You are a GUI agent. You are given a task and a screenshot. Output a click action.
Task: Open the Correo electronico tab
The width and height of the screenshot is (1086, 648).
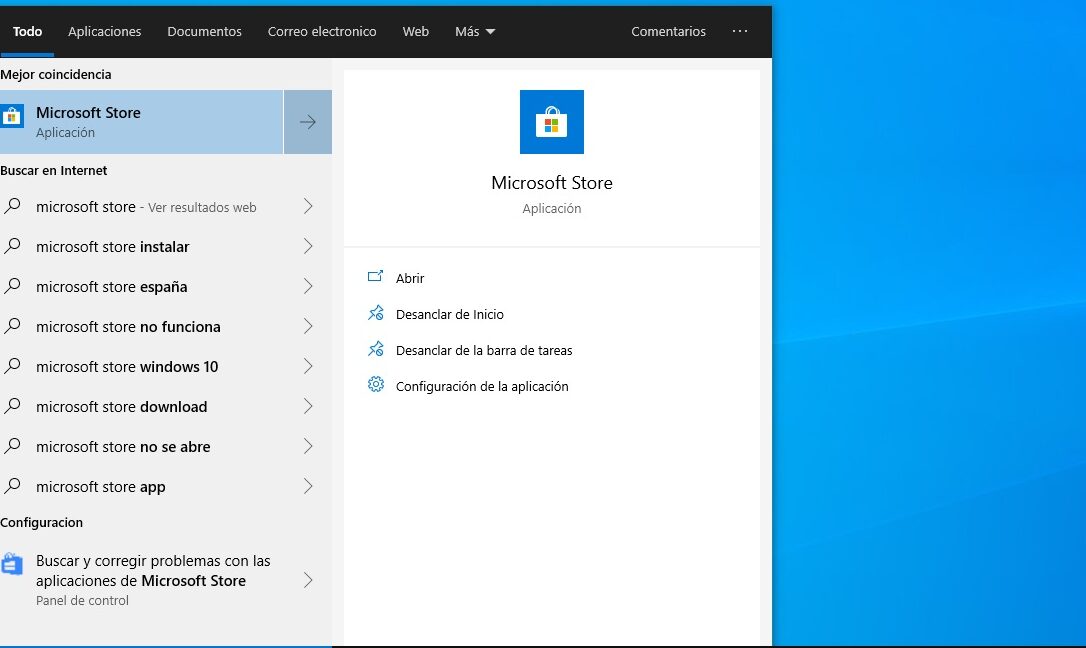(x=322, y=31)
